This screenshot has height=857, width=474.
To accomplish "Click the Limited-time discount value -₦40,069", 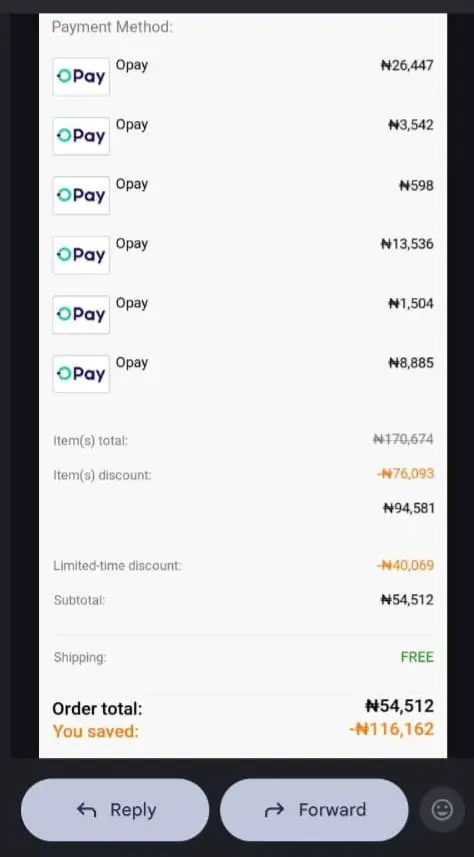I will click(x=406, y=565).
